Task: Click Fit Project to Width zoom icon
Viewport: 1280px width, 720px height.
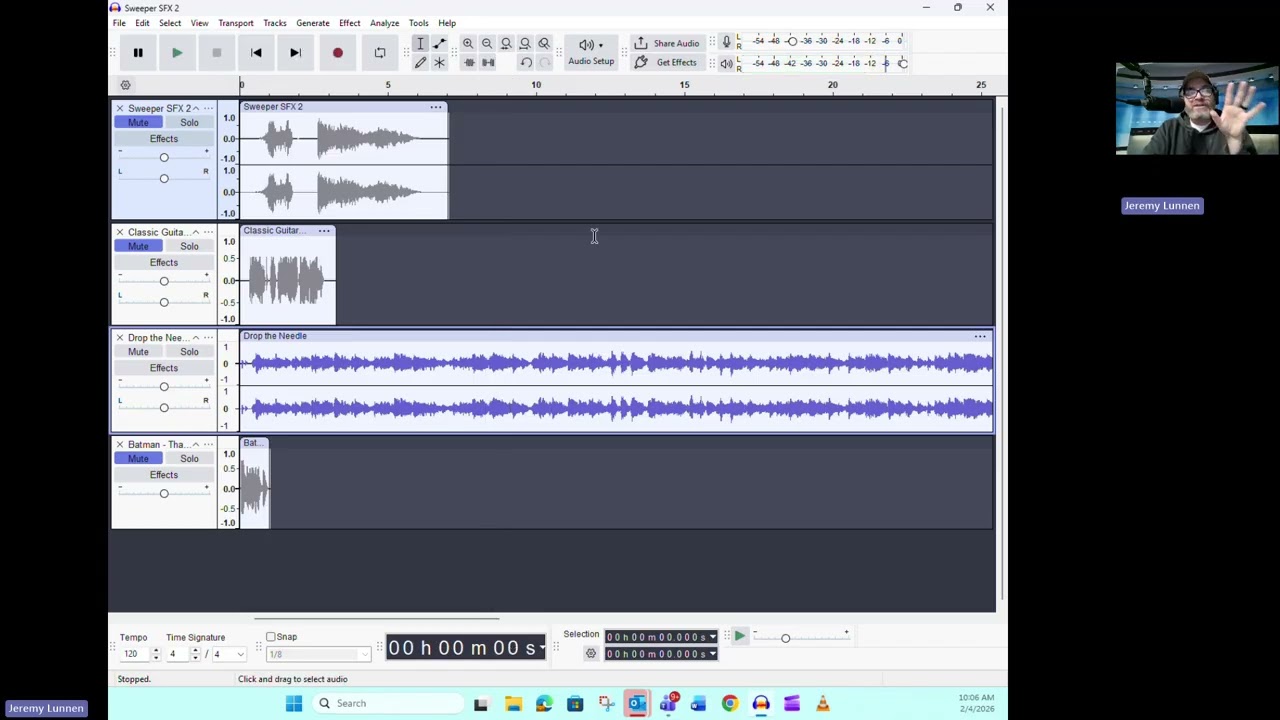Action: click(525, 44)
